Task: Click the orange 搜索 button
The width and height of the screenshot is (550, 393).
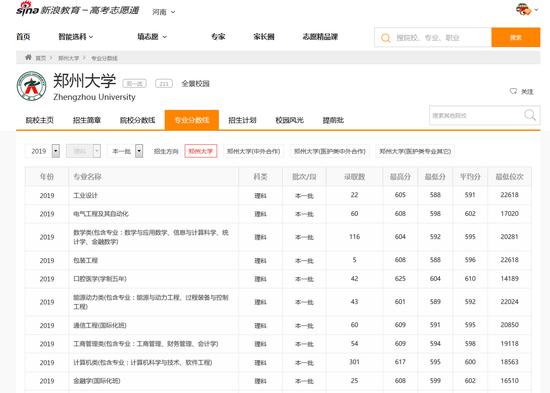Action: coord(516,37)
